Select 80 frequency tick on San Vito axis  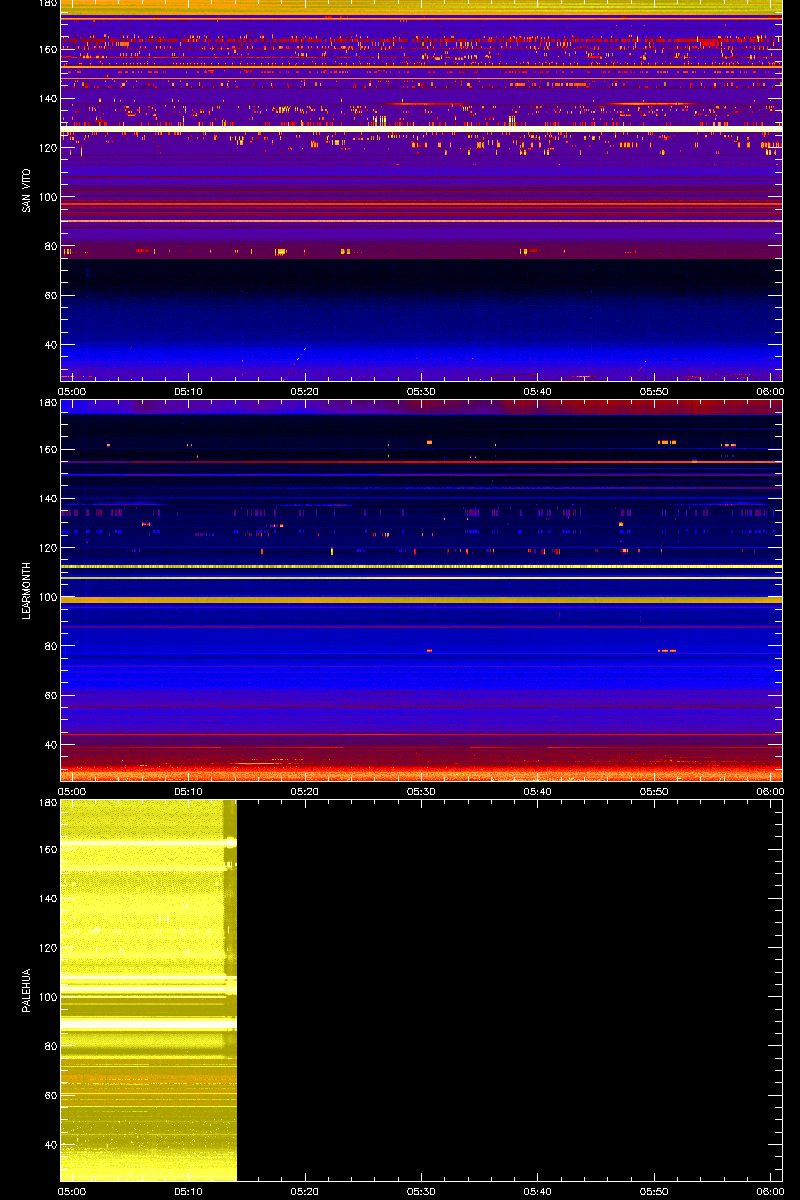pyautogui.click(x=50, y=247)
